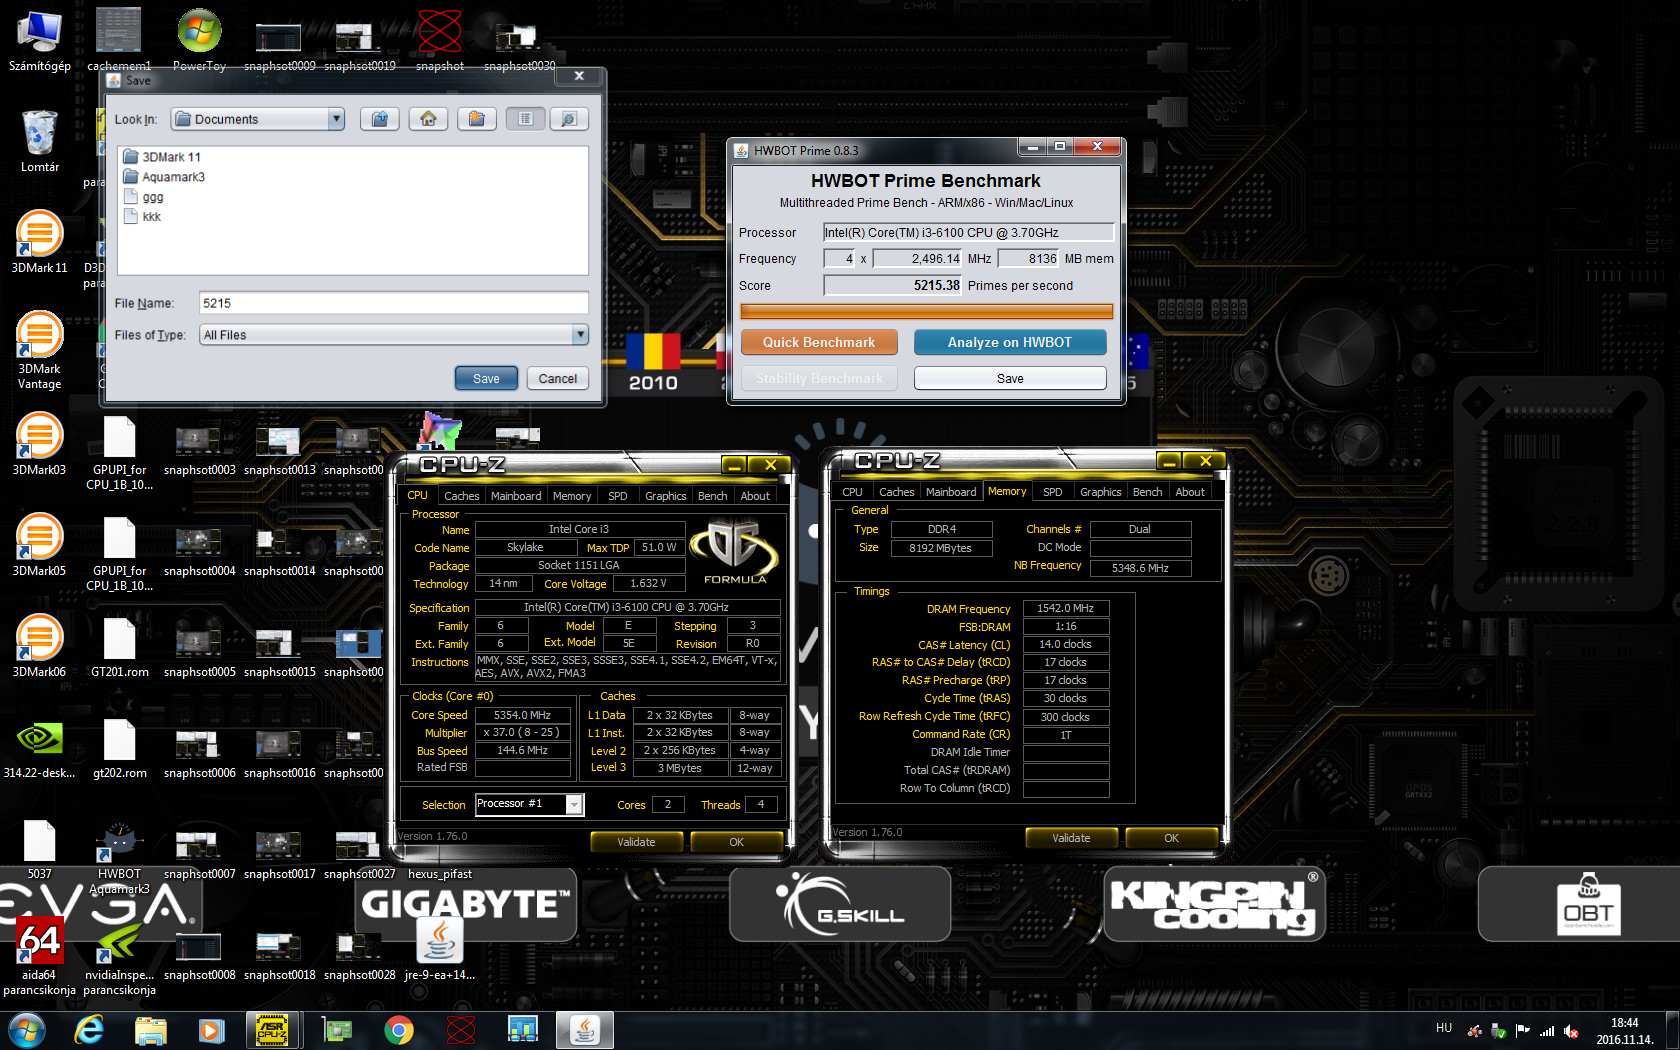The width and height of the screenshot is (1680, 1050).
Task: Open the Windows Start menu
Action: pos(27,1029)
